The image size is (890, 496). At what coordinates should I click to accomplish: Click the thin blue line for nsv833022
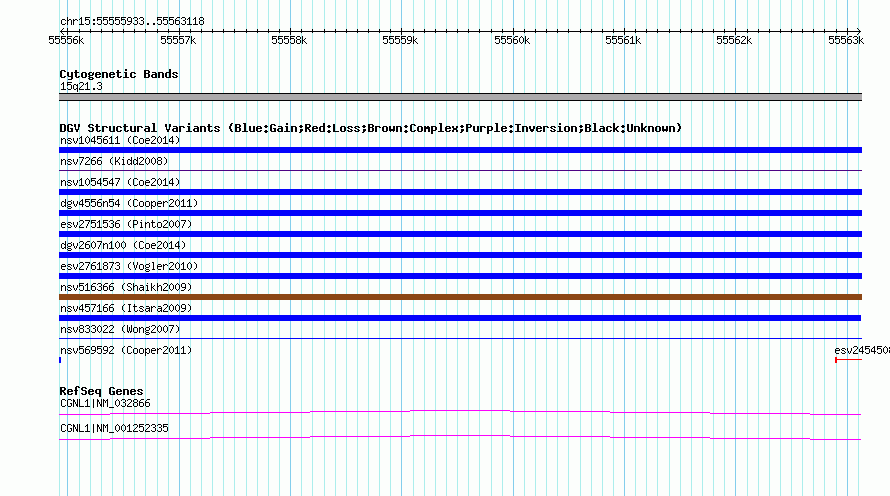click(x=460, y=339)
